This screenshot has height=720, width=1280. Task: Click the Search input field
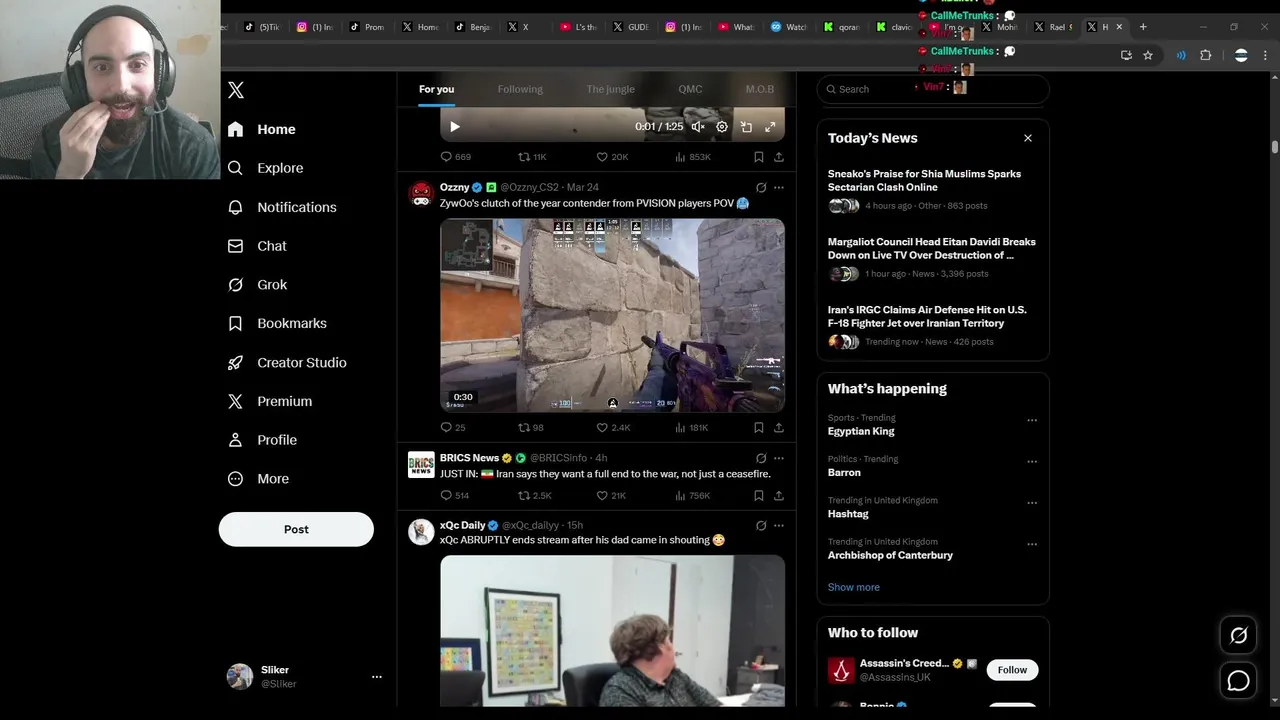pos(933,89)
